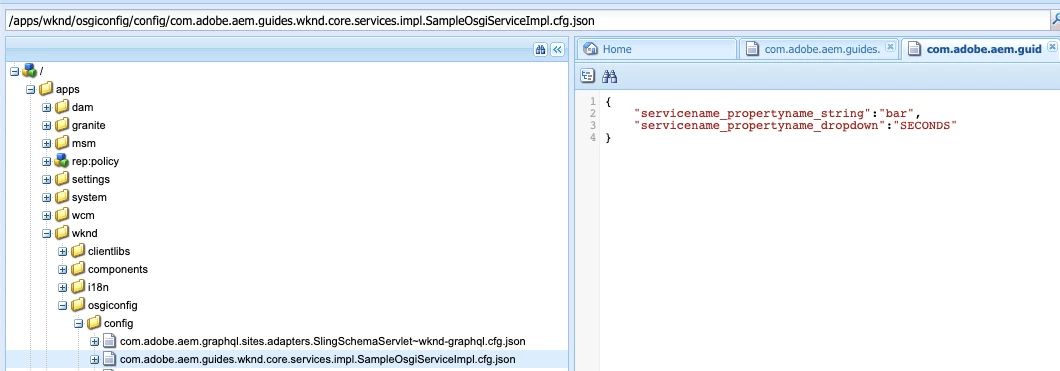Screen dimensions: 1060x371
Task: Expand the granite folder
Action: coord(46,126)
